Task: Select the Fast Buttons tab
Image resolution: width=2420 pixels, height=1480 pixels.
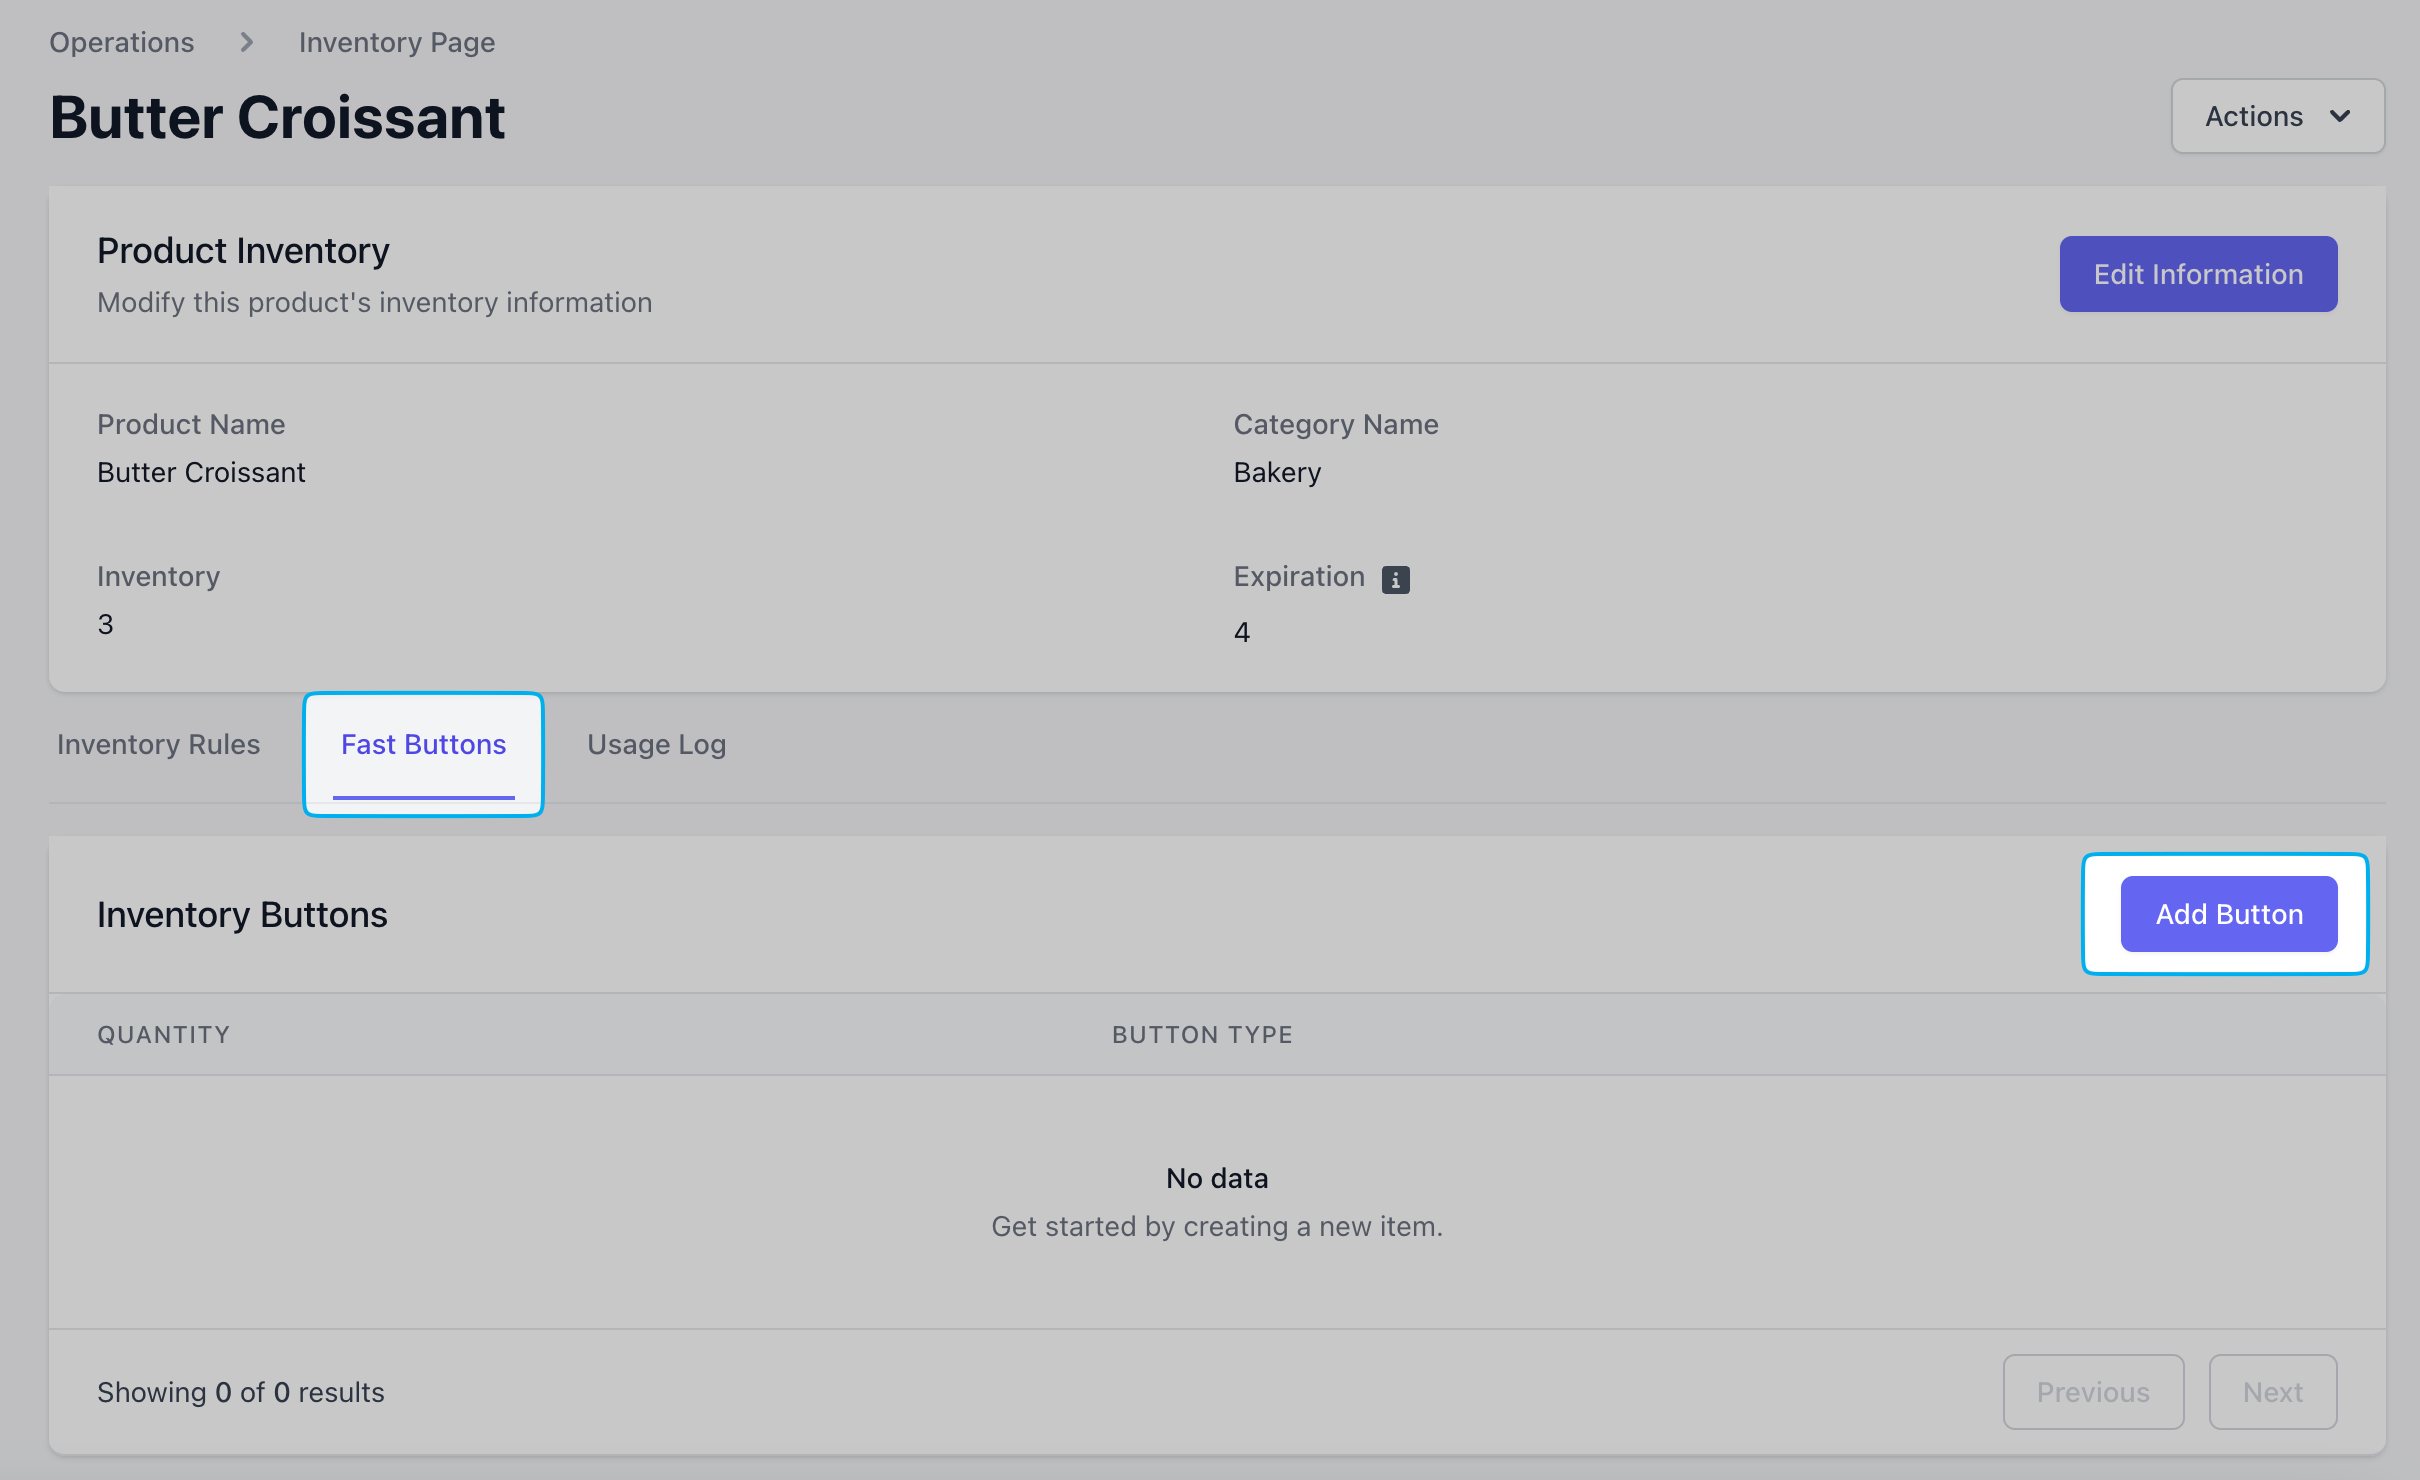Action: [423, 744]
